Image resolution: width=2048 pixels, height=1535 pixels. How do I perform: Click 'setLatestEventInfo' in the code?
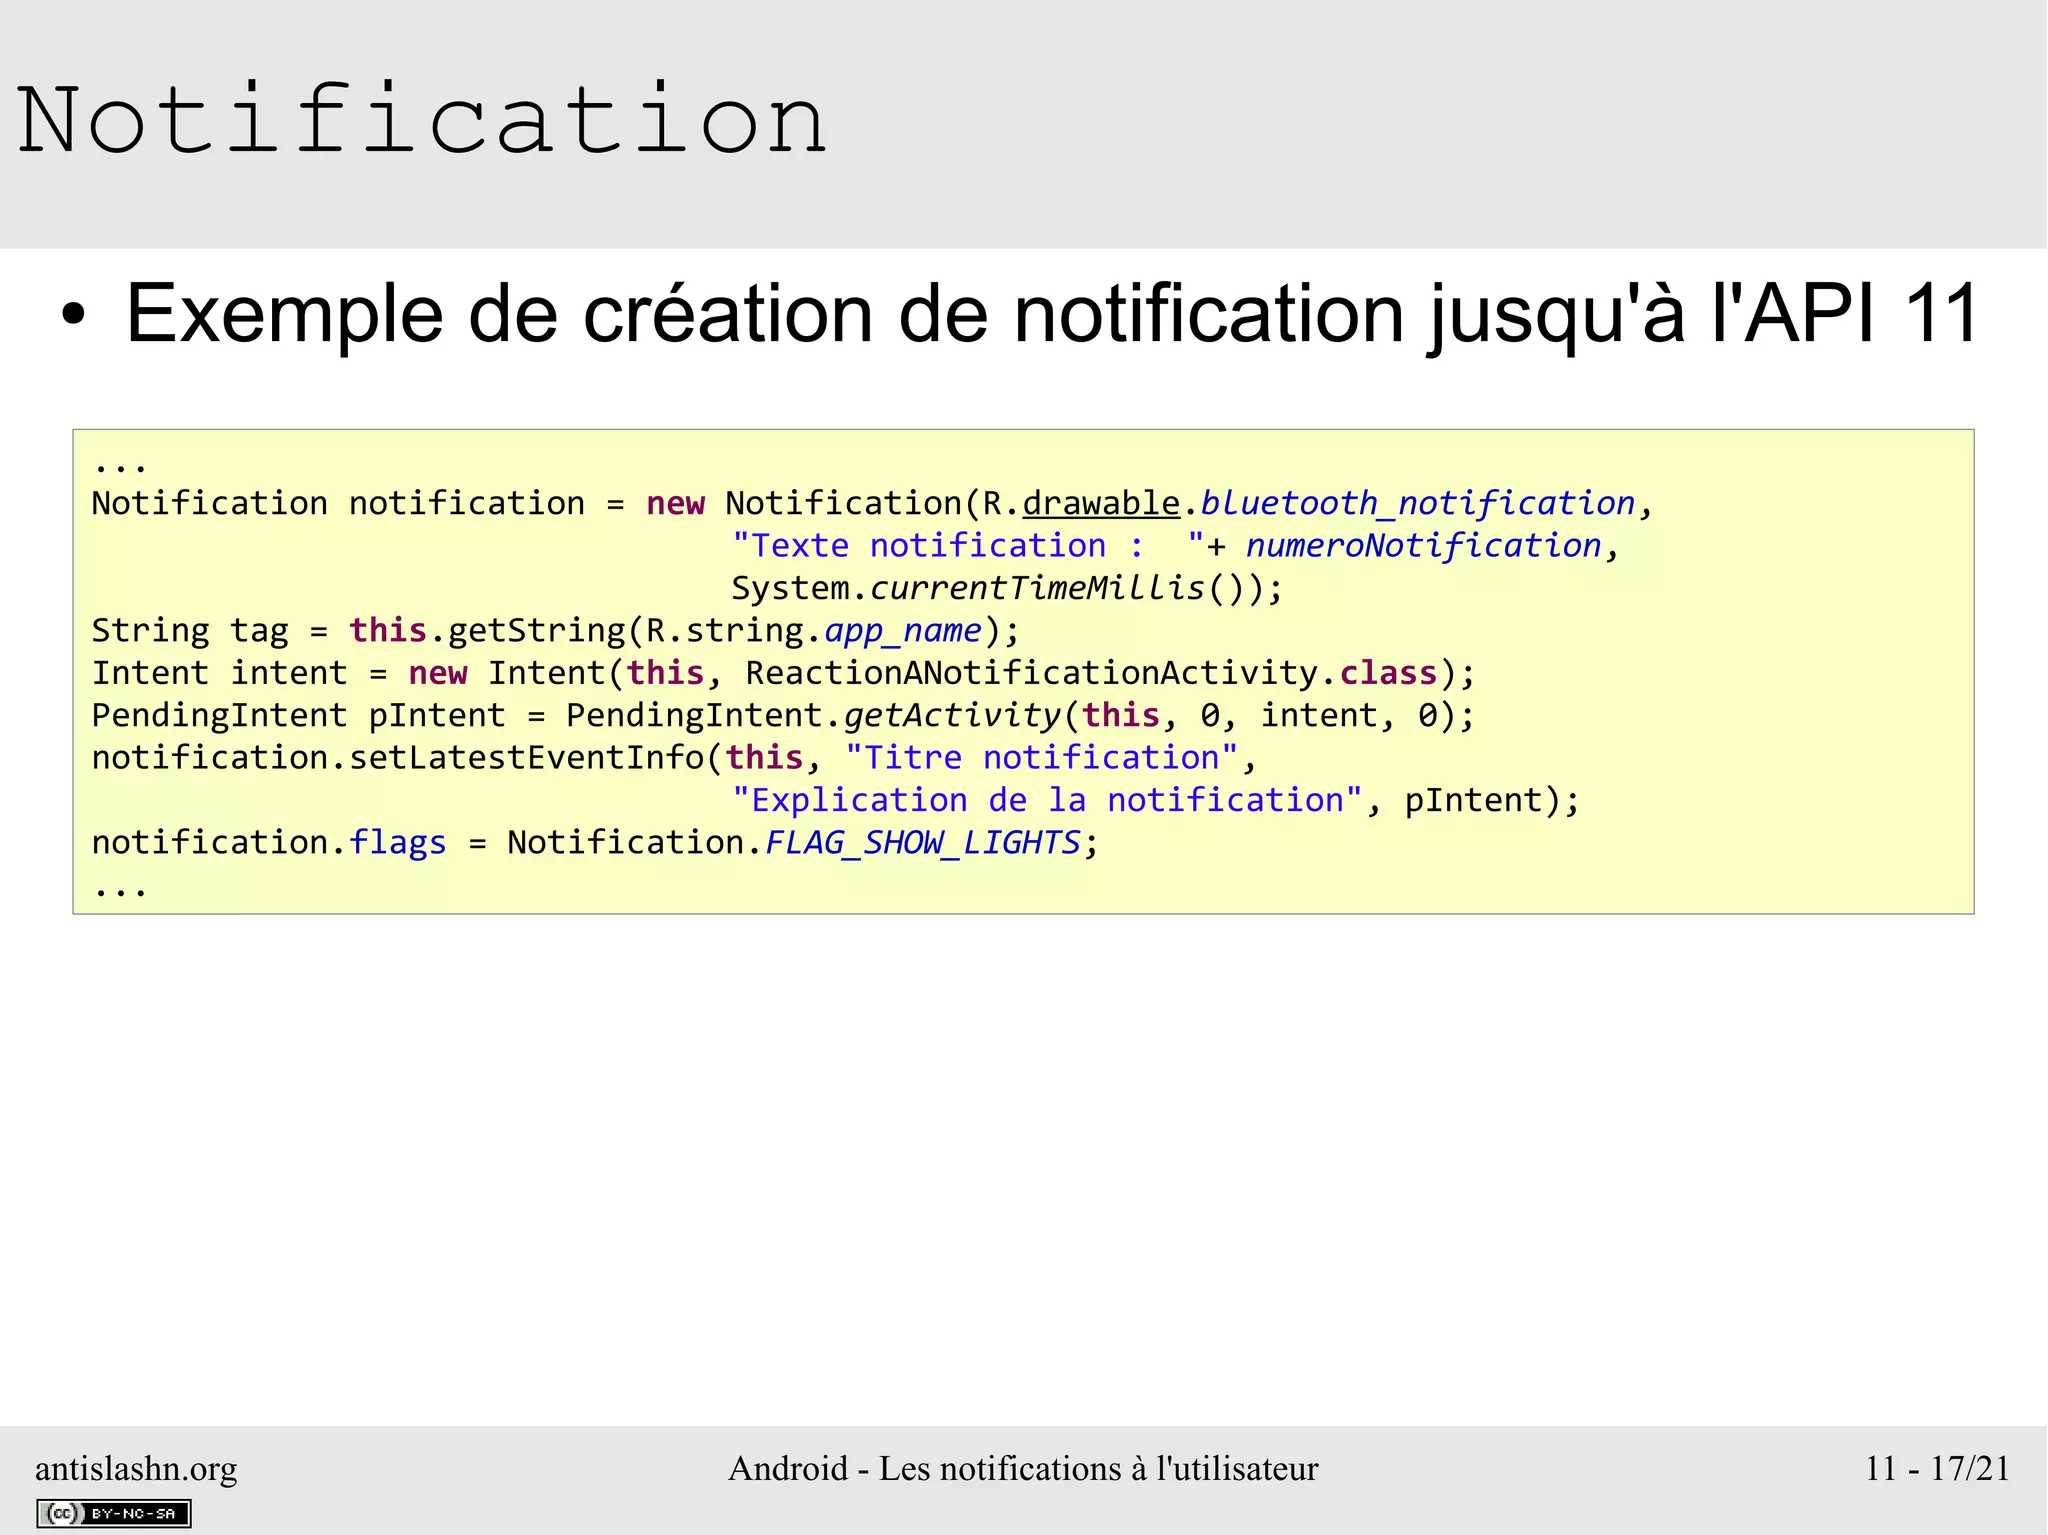(x=527, y=758)
